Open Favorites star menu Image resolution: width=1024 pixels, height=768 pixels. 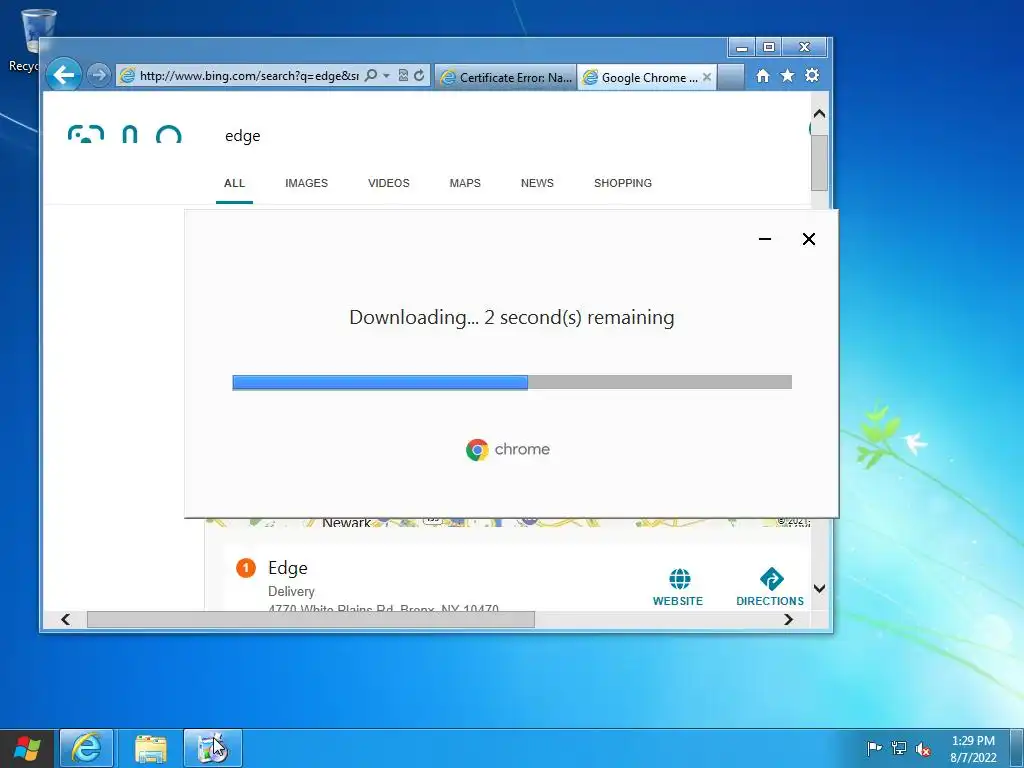(x=788, y=76)
